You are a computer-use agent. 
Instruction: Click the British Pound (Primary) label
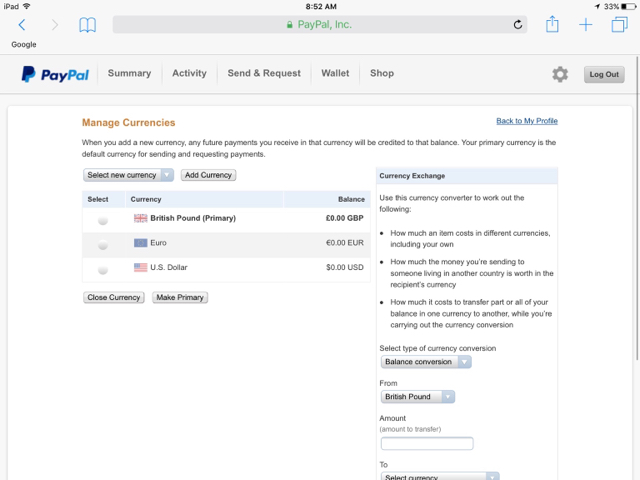(x=193, y=218)
